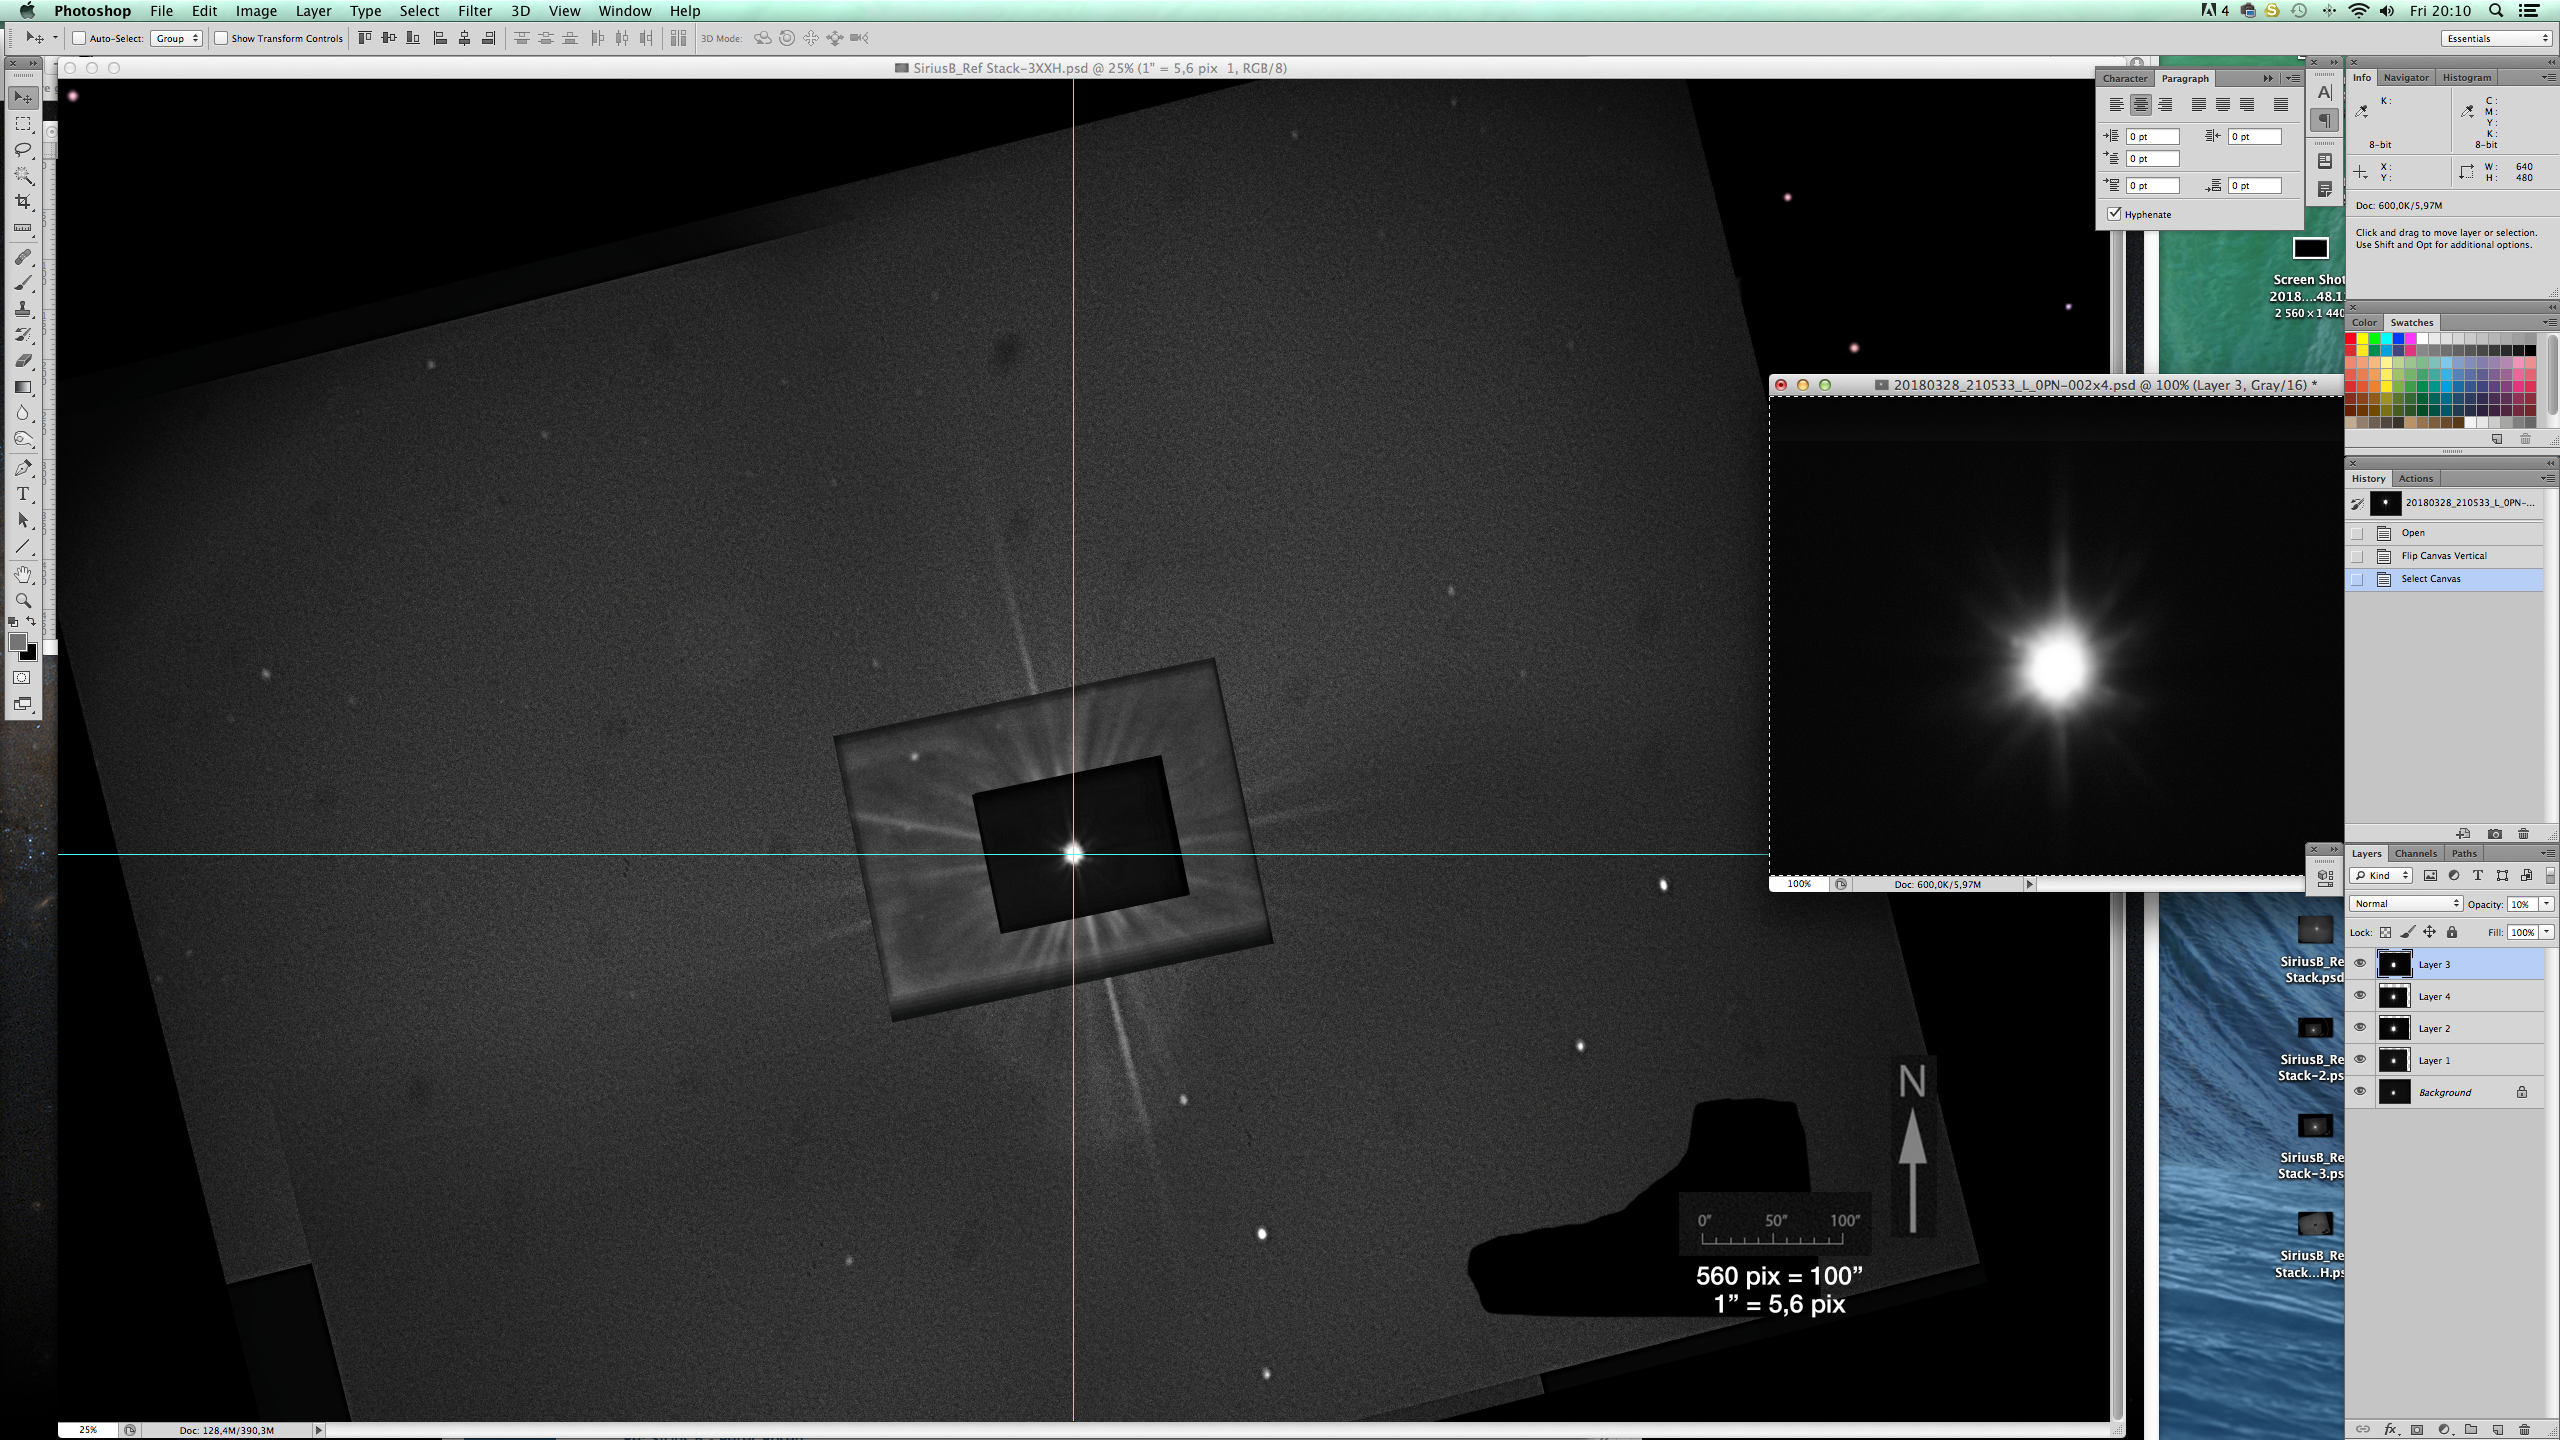Image resolution: width=2560 pixels, height=1440 pixels.
Task: Select the Horizontal Type tool
Action: click(23, 494)
